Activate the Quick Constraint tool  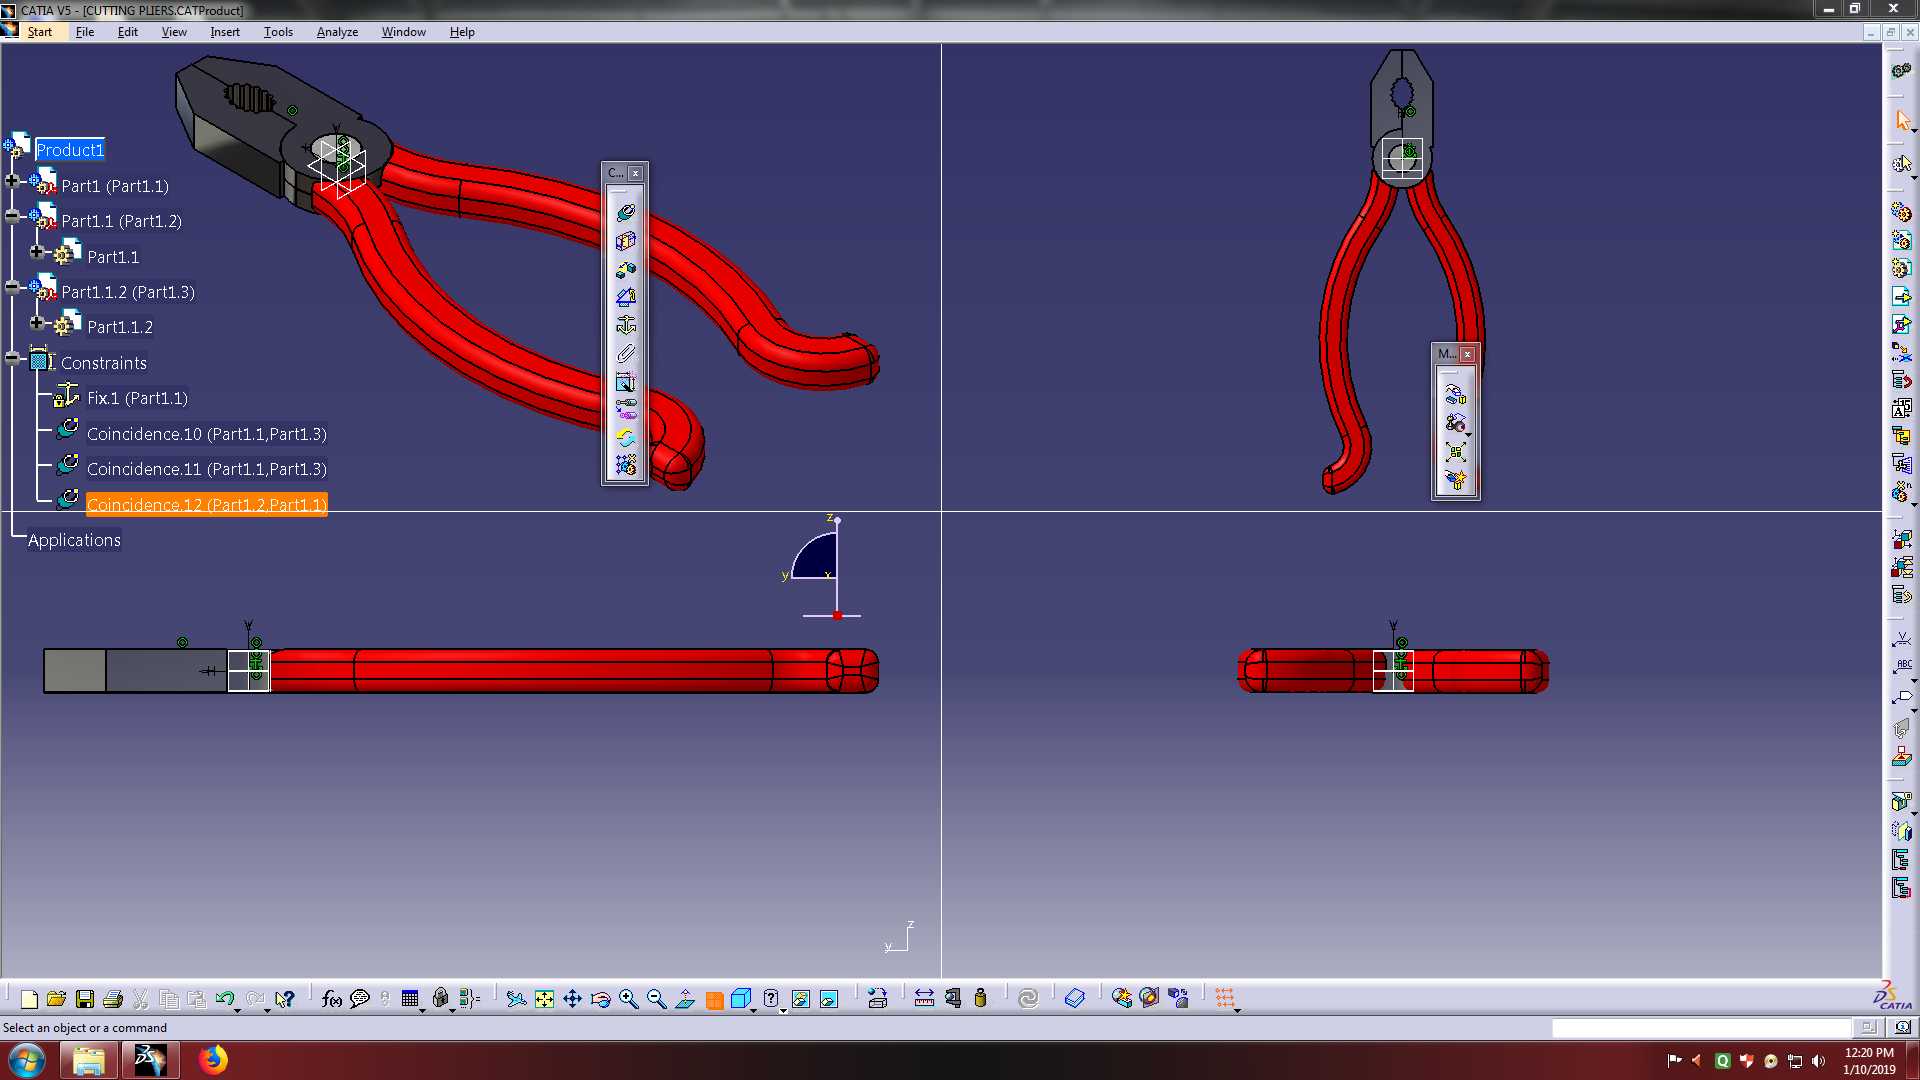point(625,381)
